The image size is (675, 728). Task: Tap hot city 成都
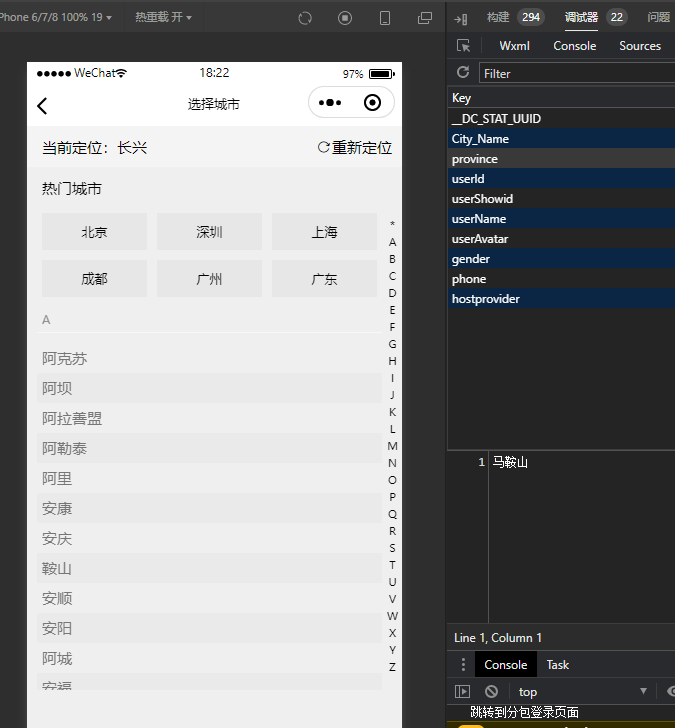coord(94,279)
